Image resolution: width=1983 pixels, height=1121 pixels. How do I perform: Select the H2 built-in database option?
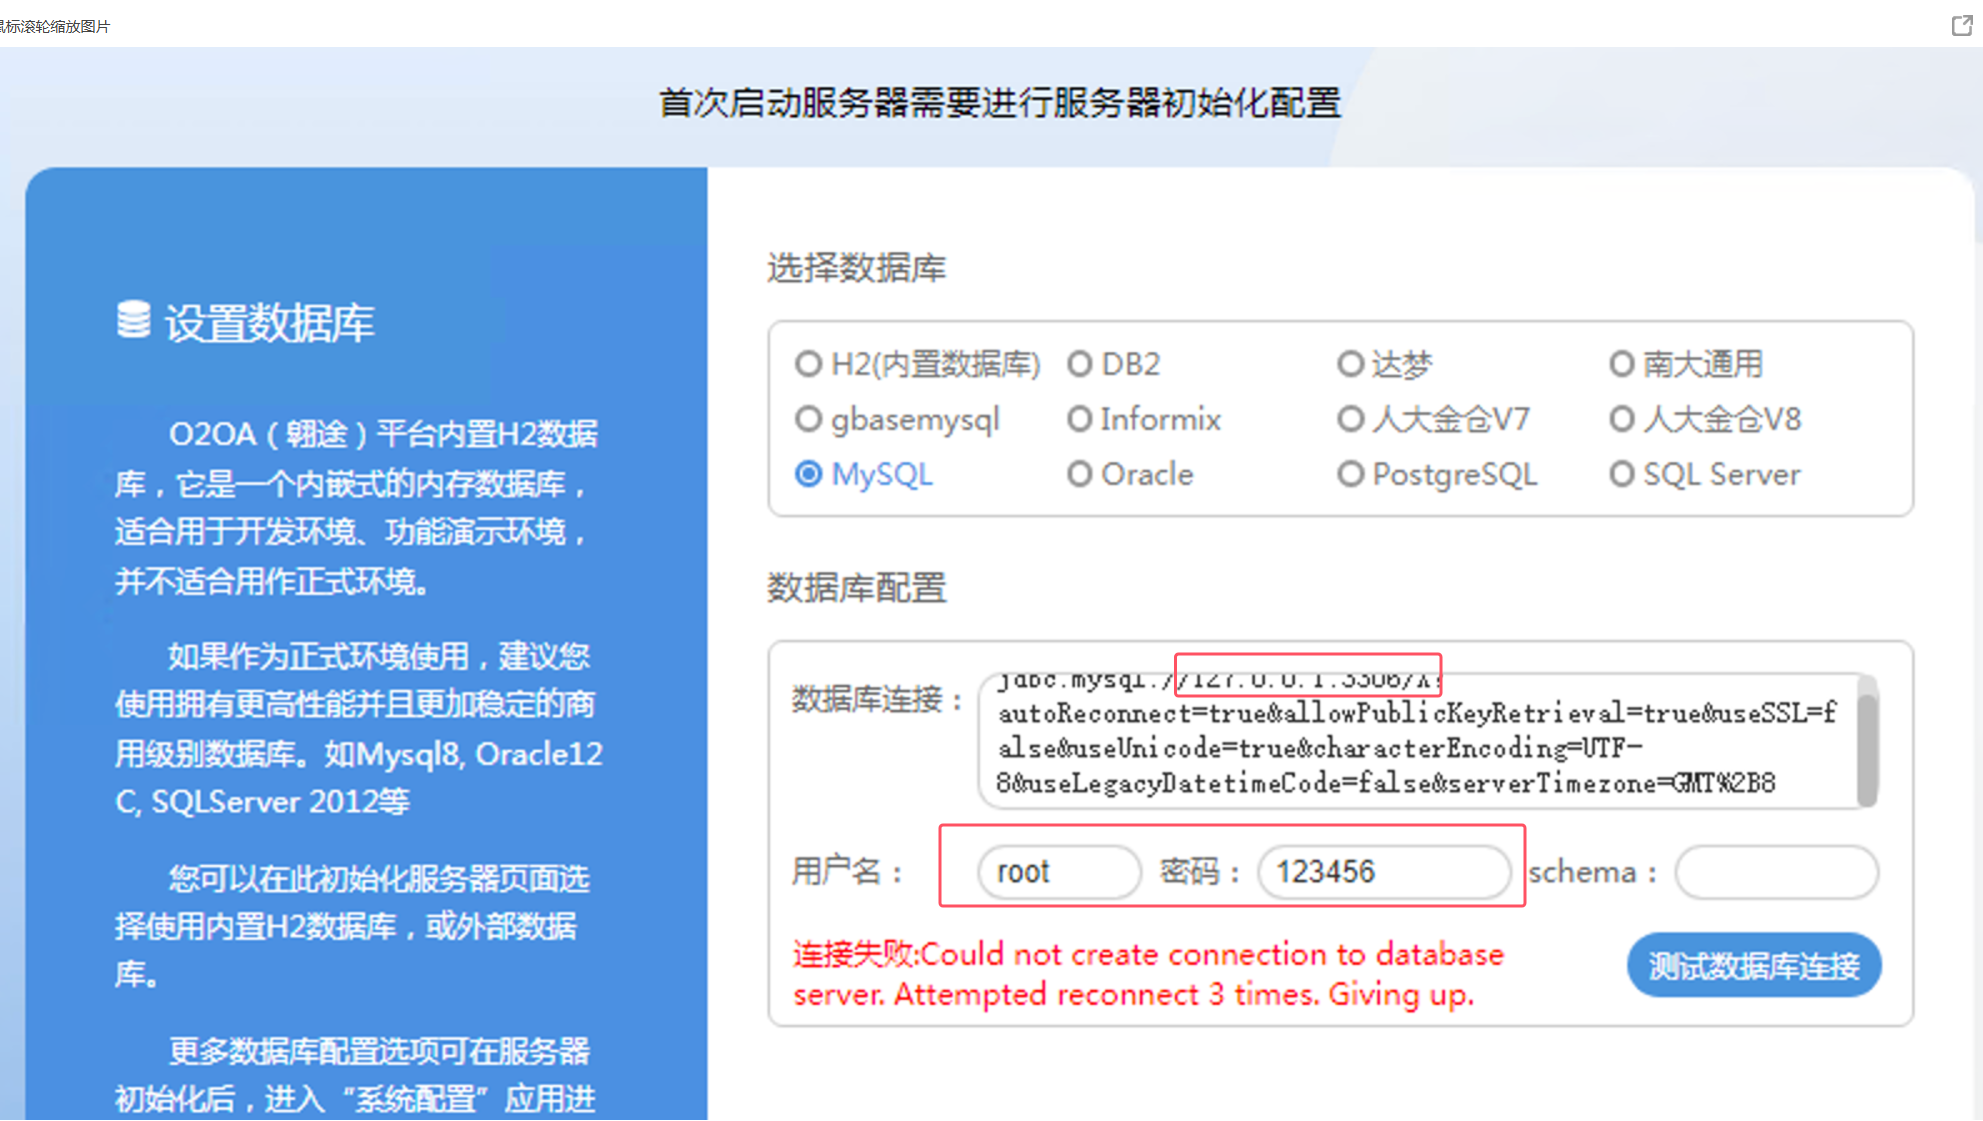tap(808, 364)
